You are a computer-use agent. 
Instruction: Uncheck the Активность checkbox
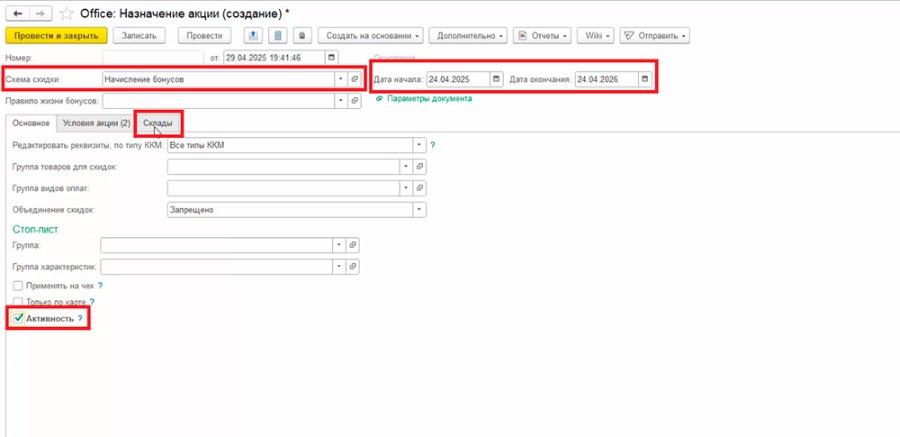coord(18,318)
